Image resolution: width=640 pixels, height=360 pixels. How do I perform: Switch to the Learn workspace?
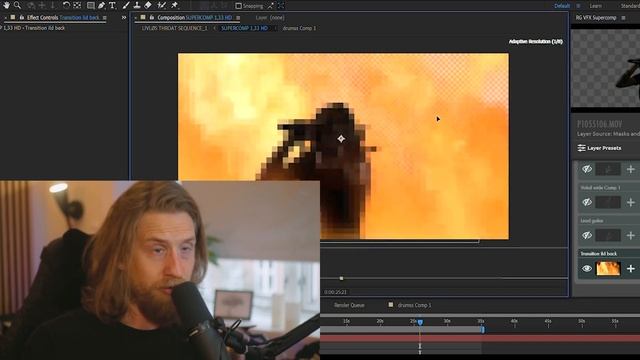click(596, 6)
